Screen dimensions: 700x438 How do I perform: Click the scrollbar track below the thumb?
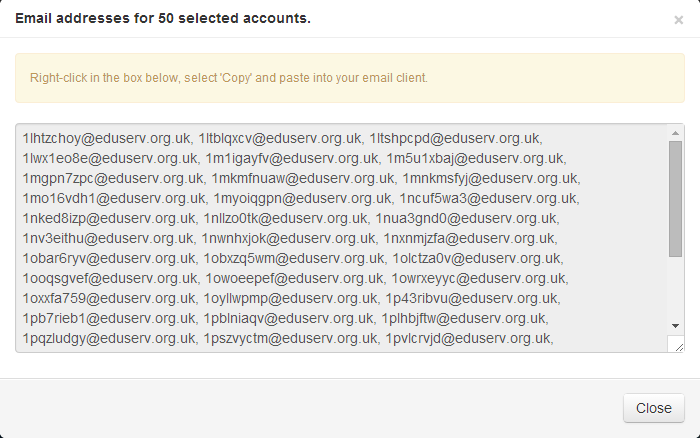point(676,290)
